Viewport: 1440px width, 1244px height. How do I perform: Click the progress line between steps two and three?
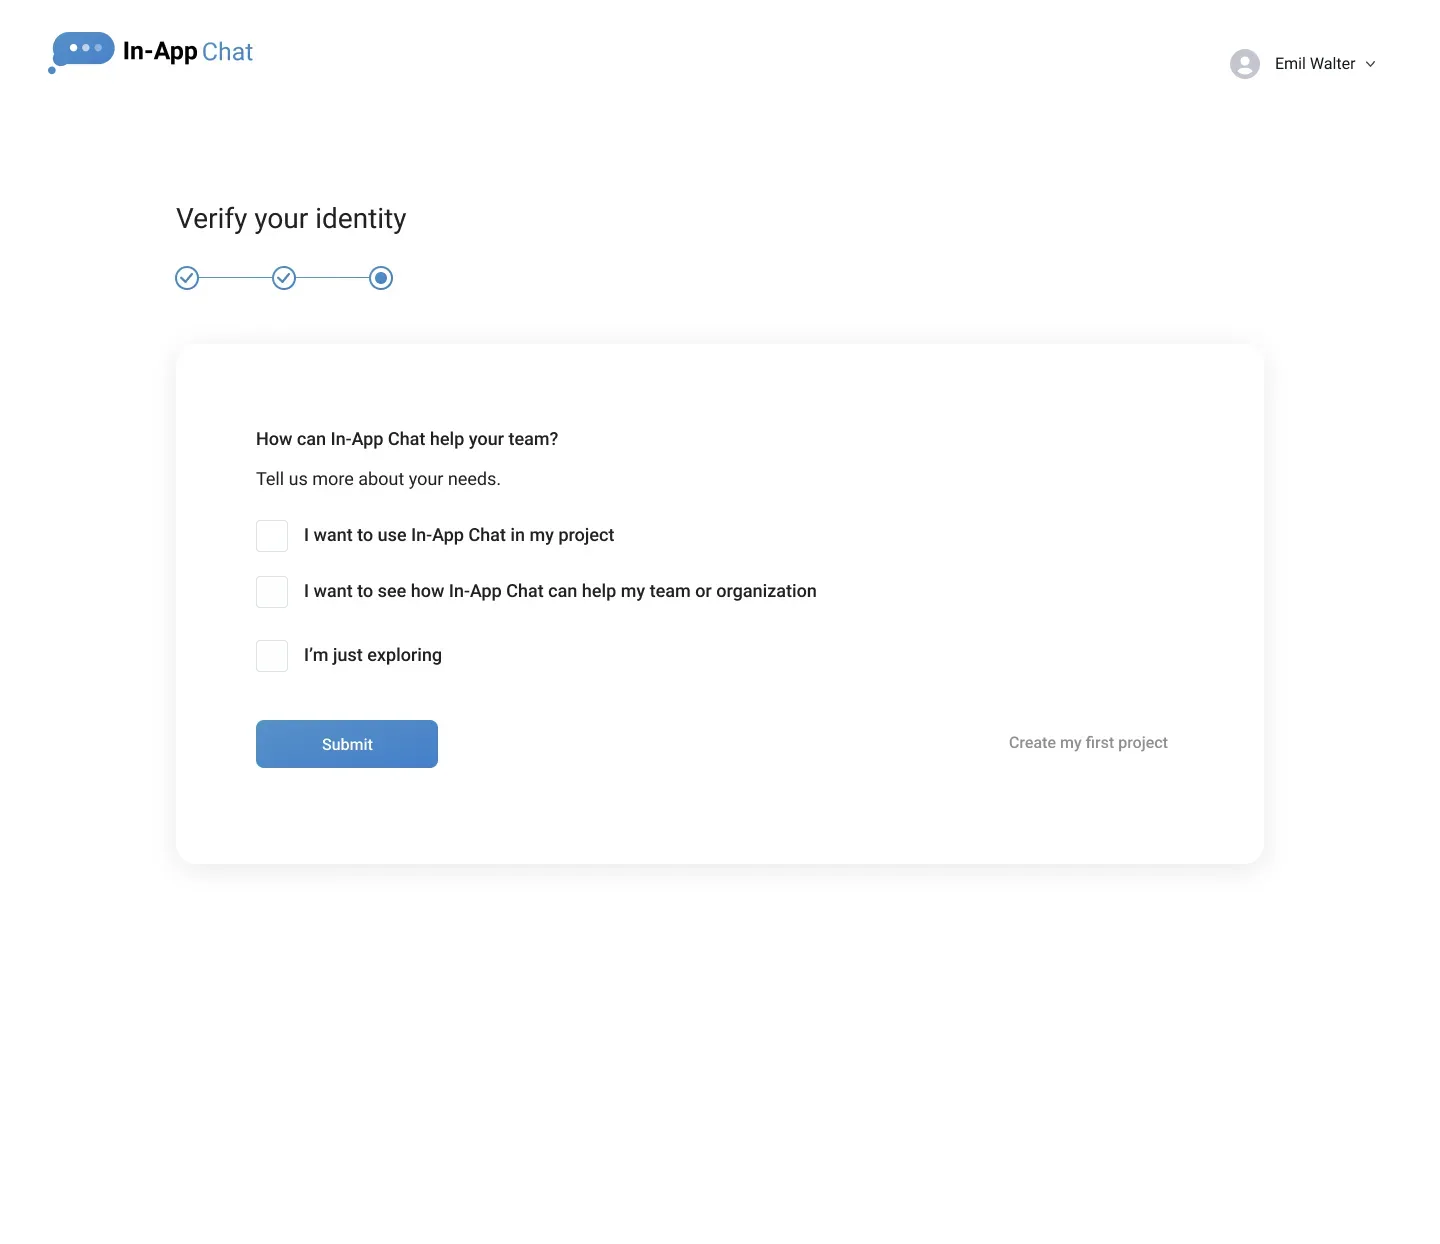tap(332, 278)
